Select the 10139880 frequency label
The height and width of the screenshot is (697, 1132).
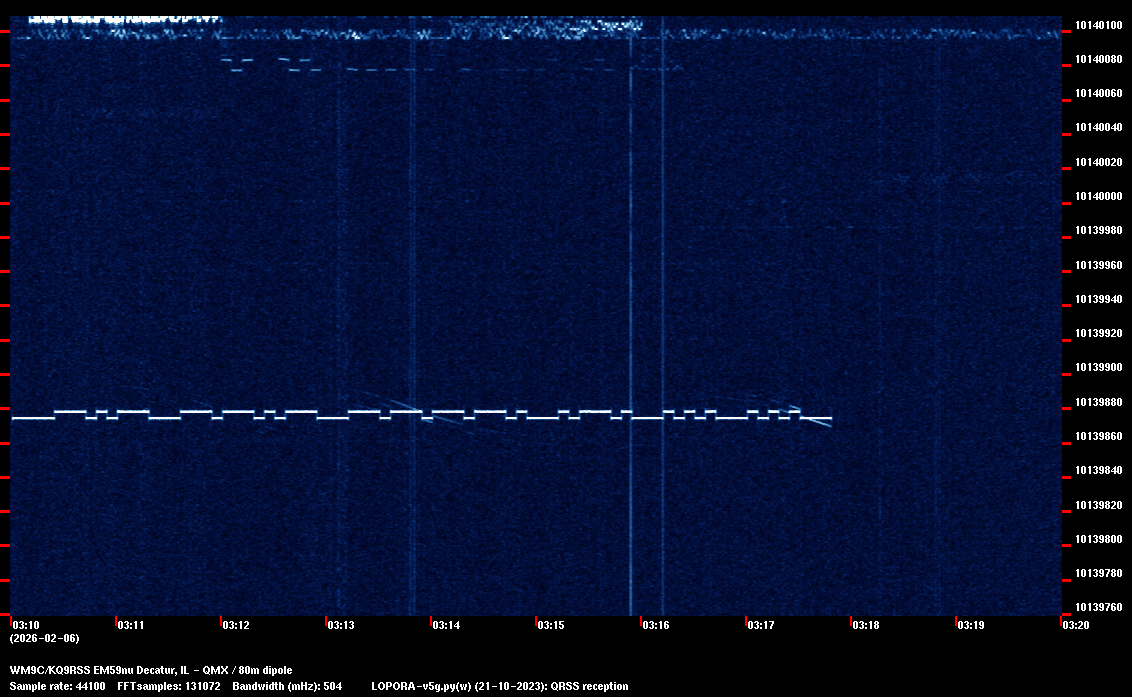(1097, 402)
